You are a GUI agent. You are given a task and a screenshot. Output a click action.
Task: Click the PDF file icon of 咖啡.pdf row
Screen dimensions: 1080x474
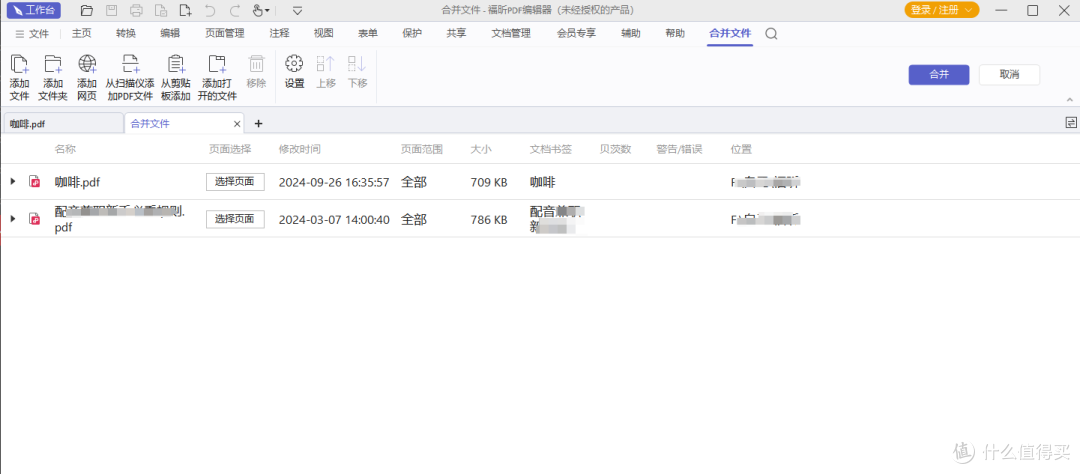[x=34, y=182]
